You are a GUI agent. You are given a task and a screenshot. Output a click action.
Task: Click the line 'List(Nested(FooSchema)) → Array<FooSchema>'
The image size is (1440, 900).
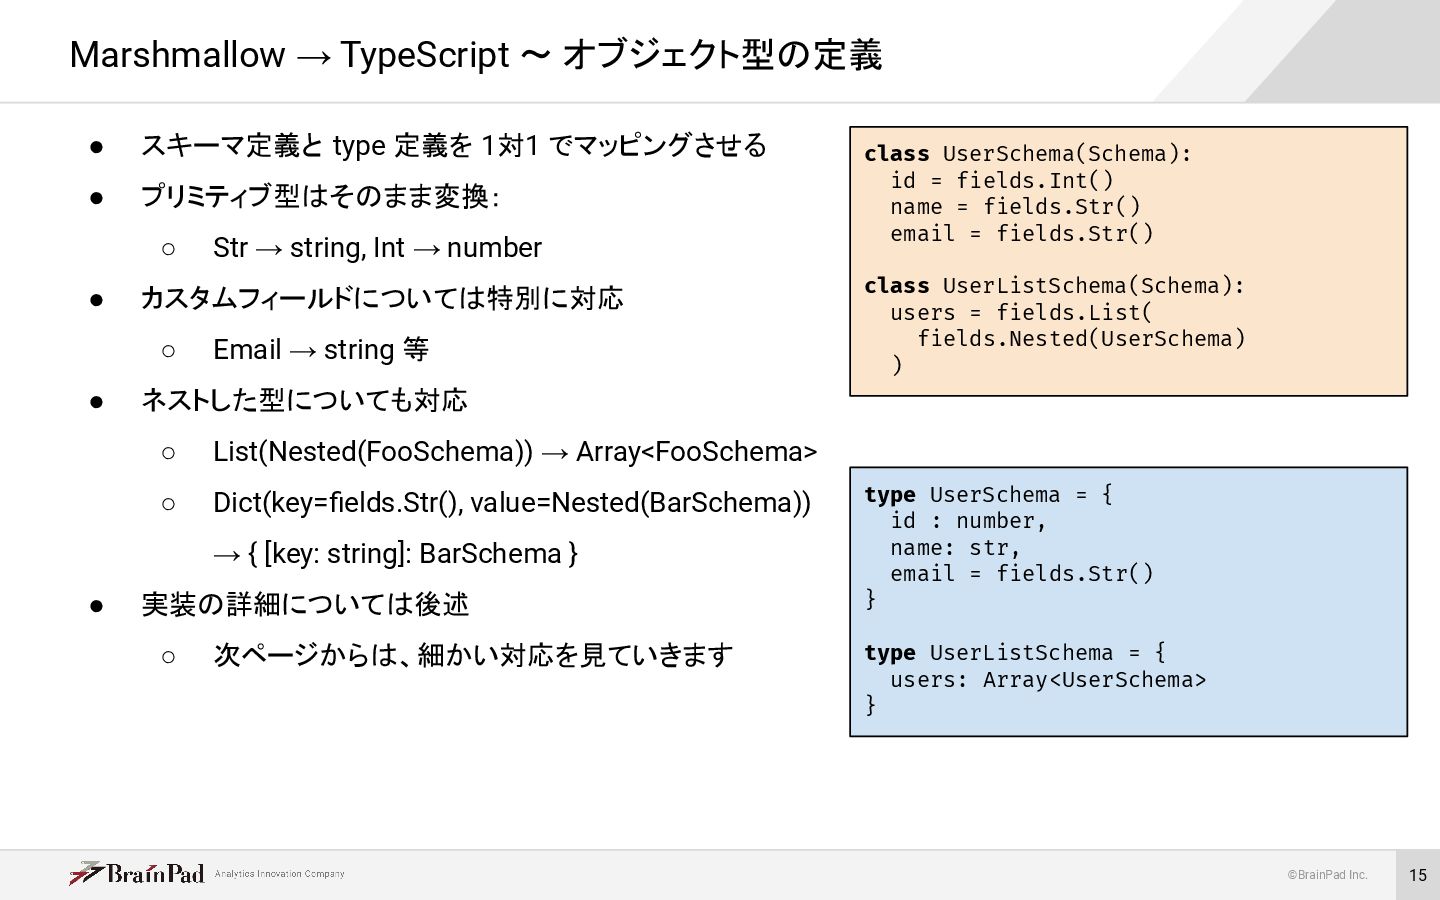(515, 452)
